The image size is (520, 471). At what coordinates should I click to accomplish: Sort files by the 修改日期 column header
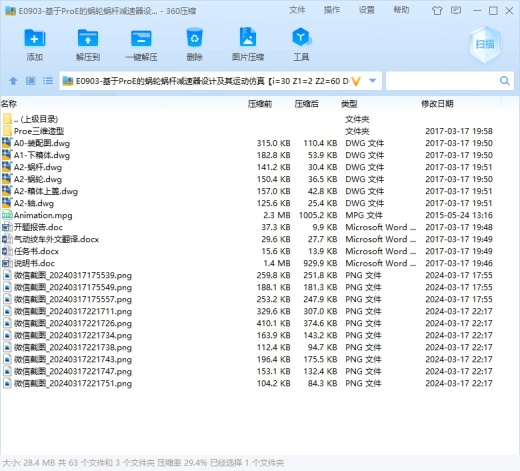coord(437,104)
